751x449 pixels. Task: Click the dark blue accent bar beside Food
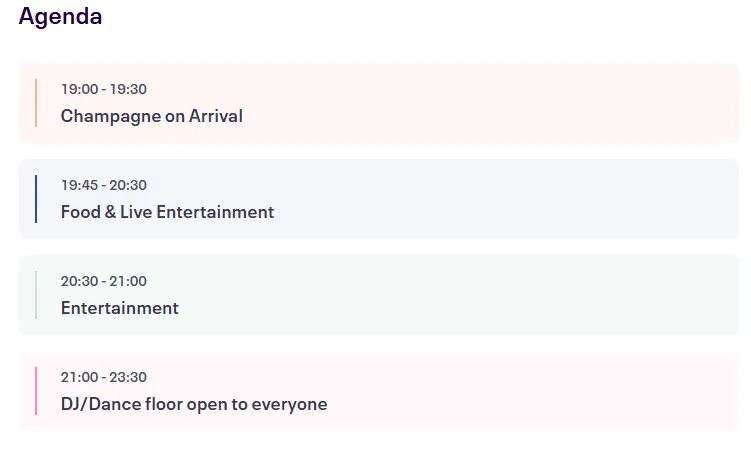point(36,199)
